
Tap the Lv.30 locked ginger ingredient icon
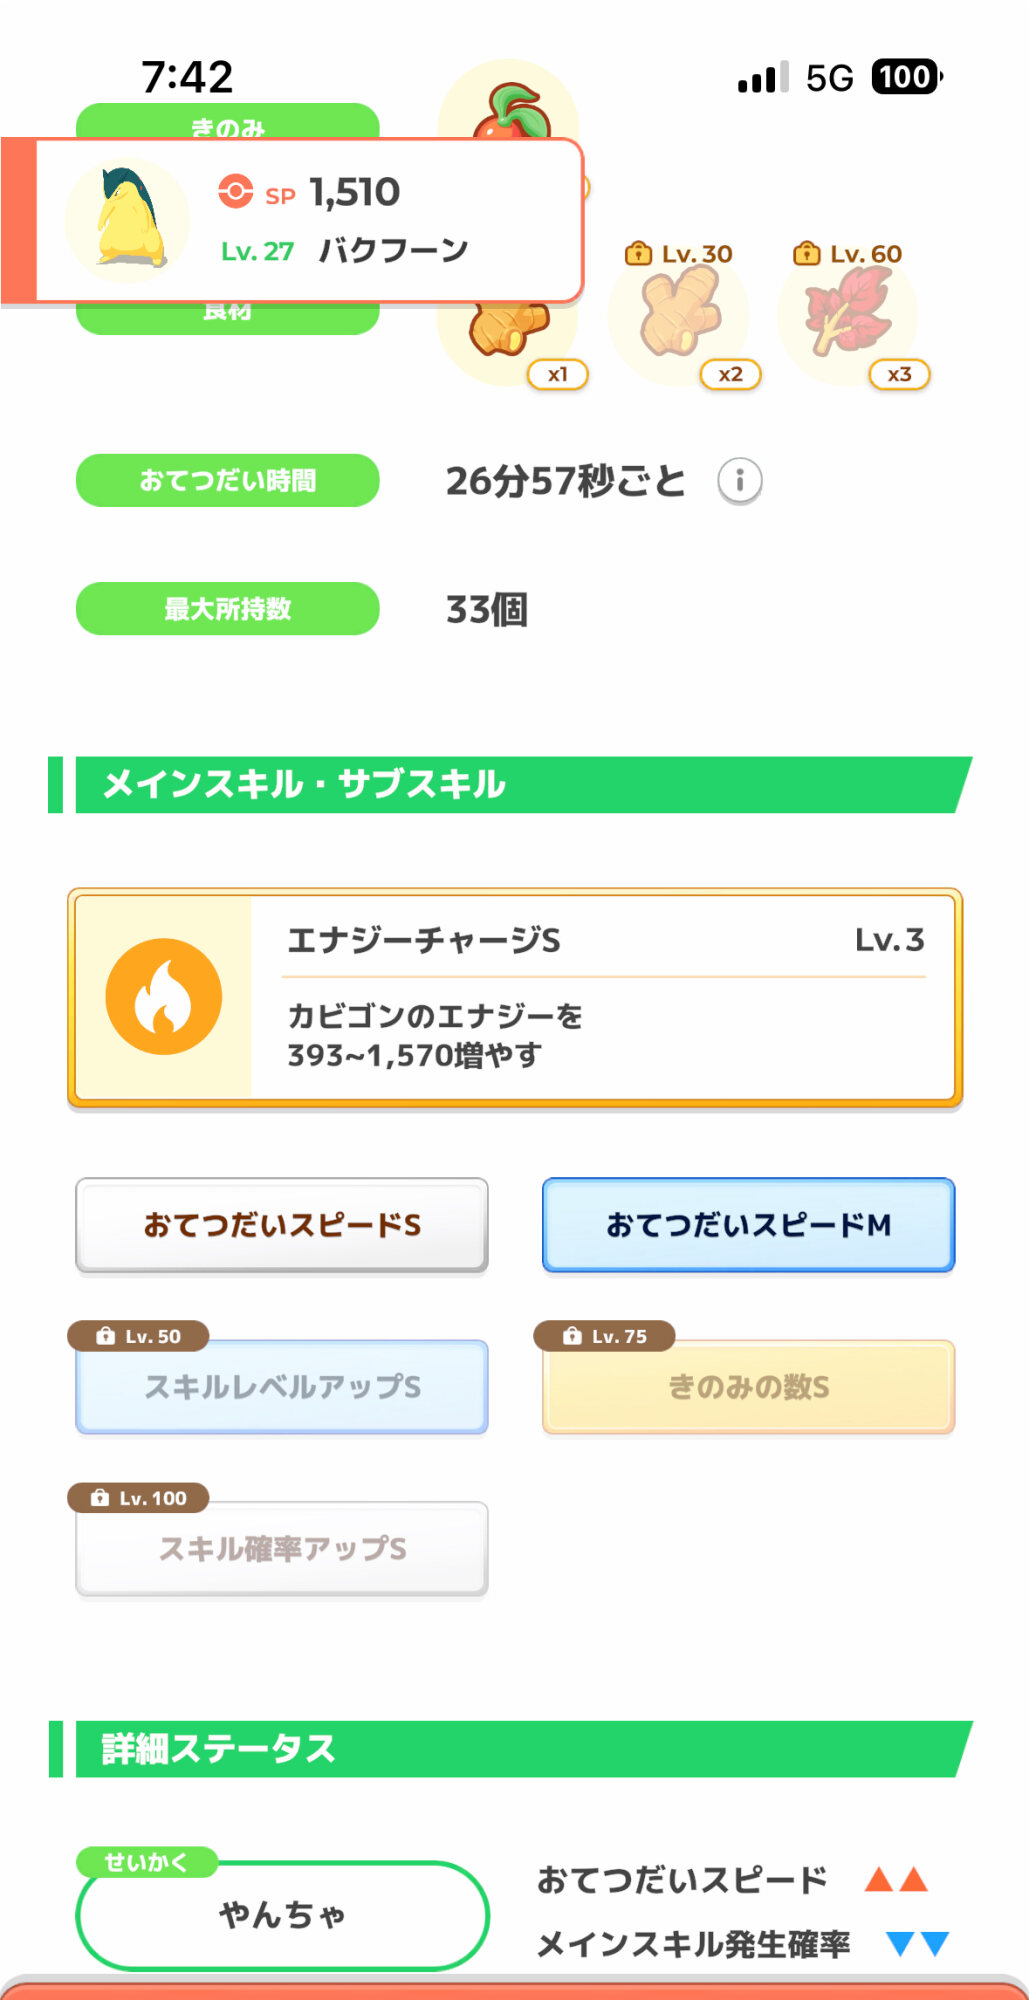click(679, 314)
